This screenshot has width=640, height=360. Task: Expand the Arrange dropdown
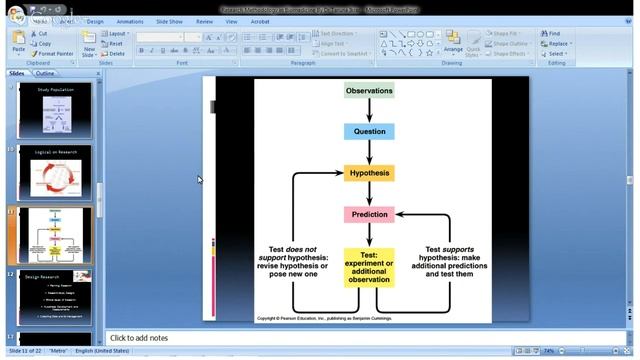[453, 43]
